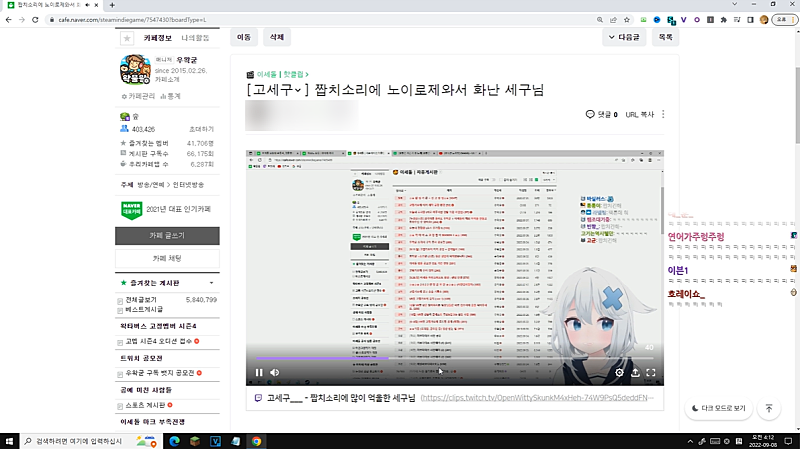
Task: Toggle dark mode view button
Action: (718, 408)
